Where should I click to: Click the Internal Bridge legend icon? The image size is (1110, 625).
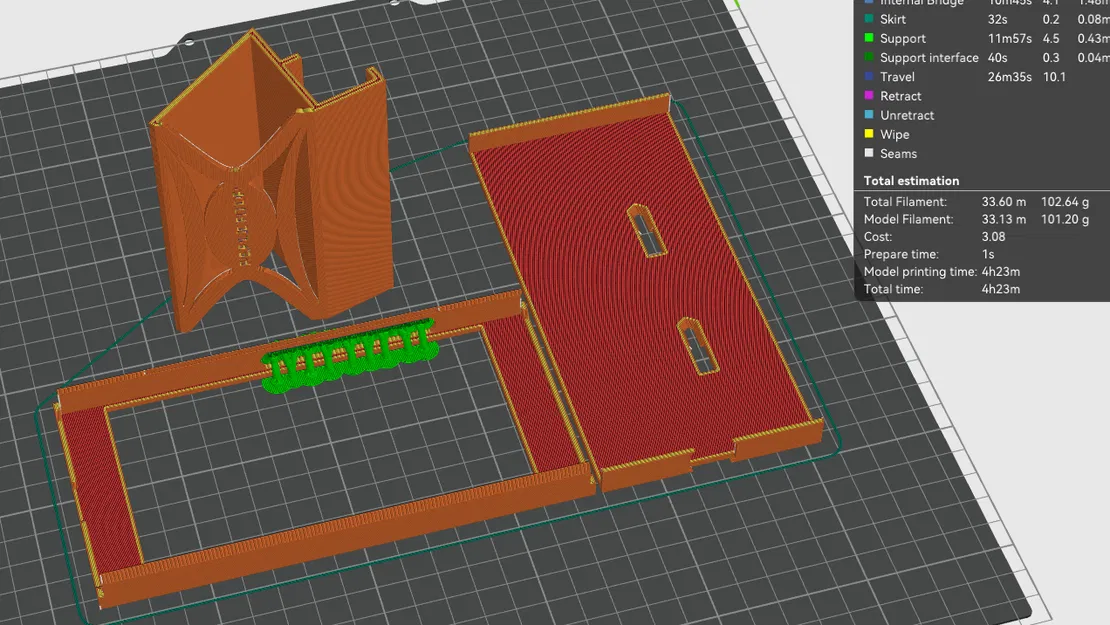(868, 3)
